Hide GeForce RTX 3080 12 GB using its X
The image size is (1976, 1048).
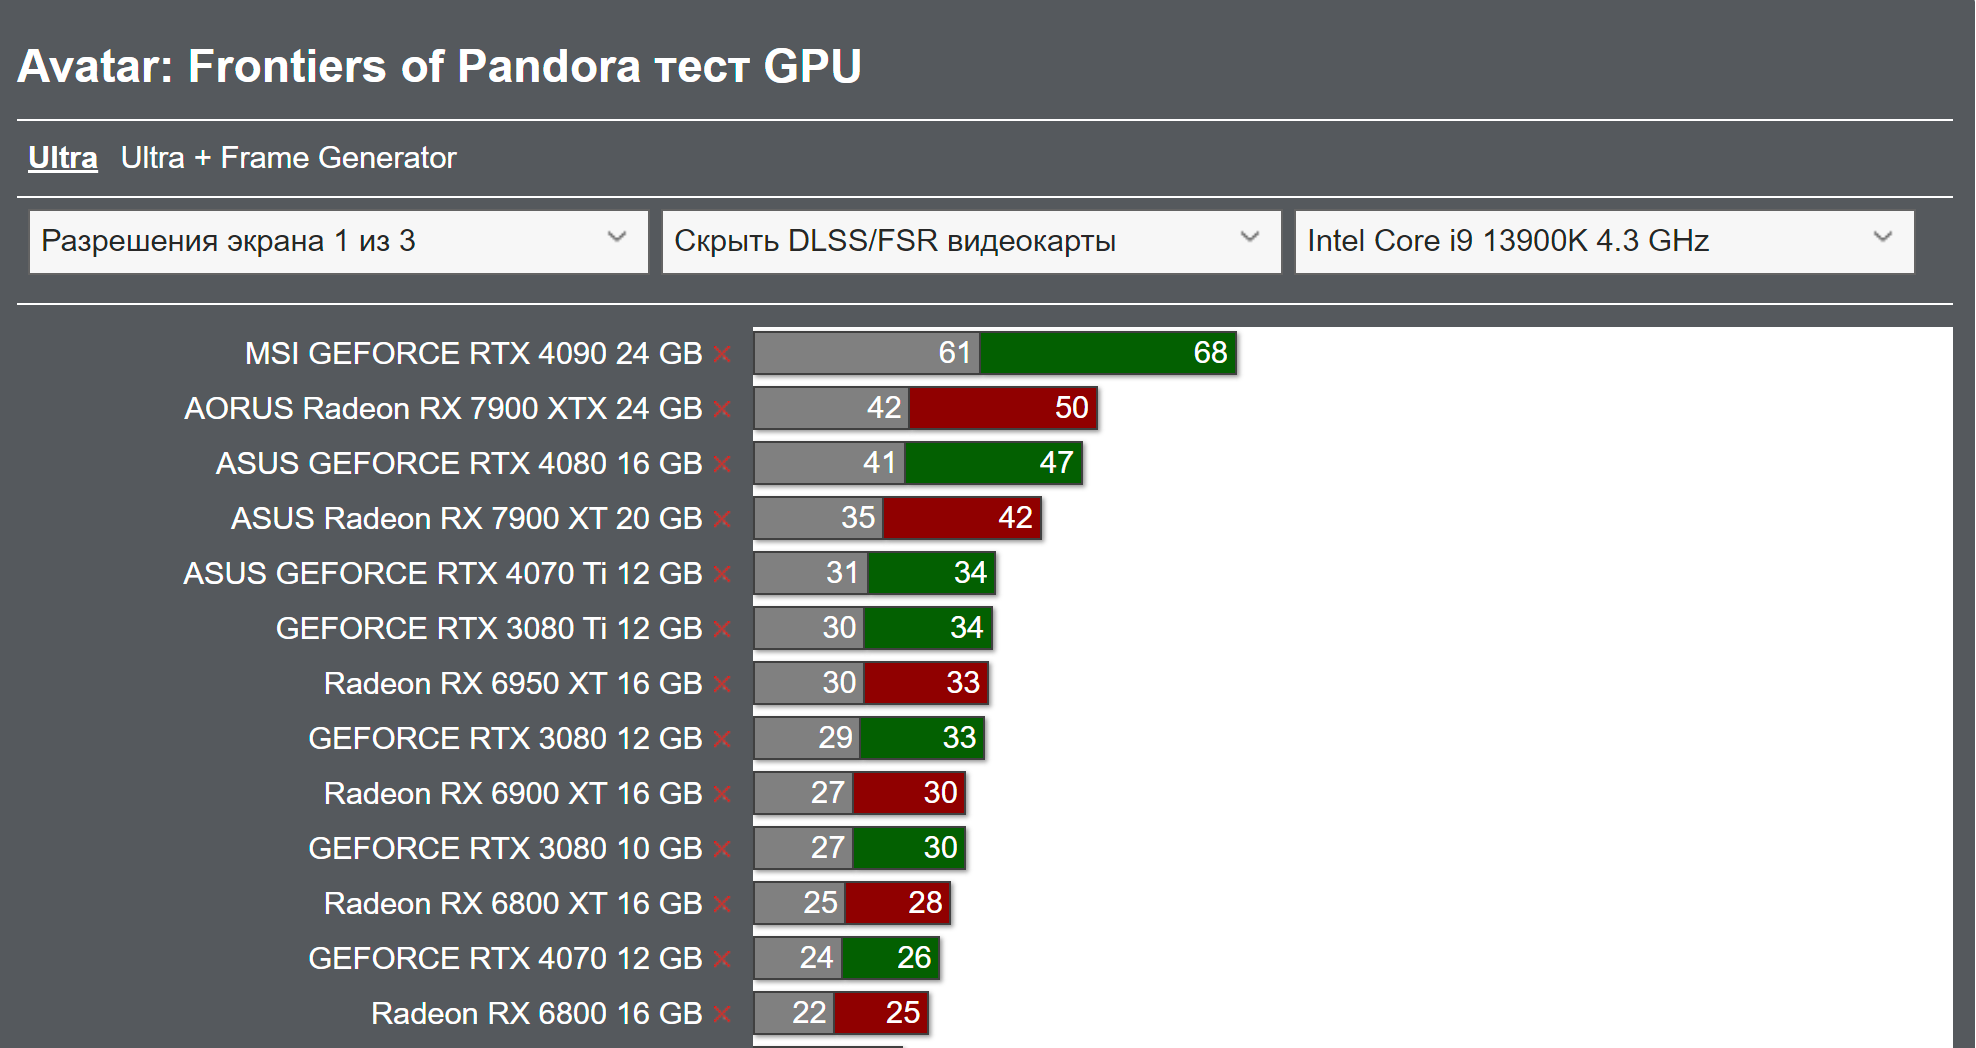(722, 739)
